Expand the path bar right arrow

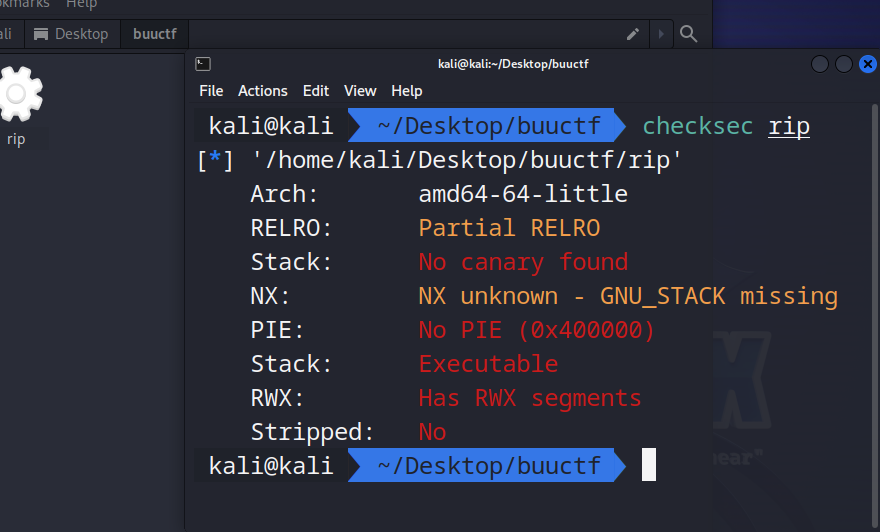coord(660,34)
